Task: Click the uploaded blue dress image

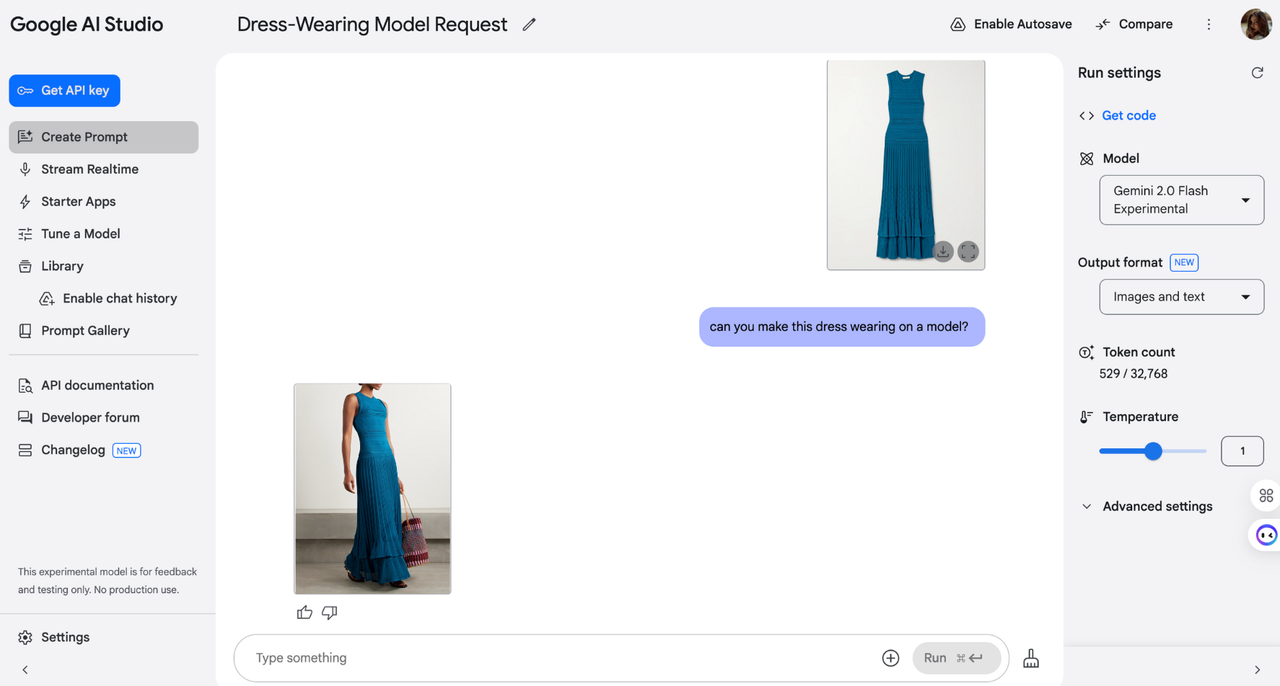Action: (x=906, y=165)
